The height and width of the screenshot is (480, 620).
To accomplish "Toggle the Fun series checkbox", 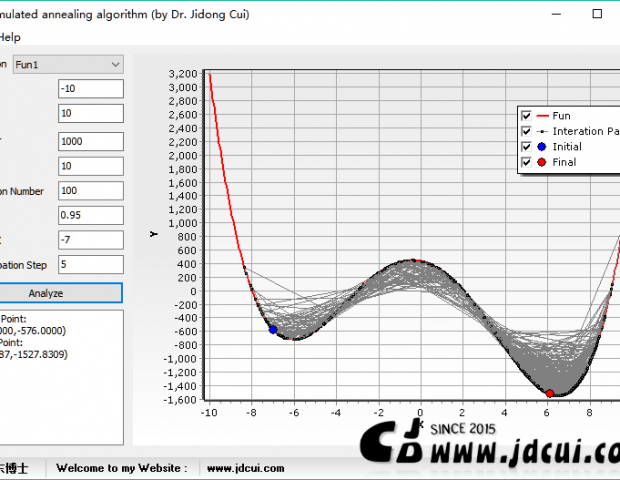I will [526, 116].
